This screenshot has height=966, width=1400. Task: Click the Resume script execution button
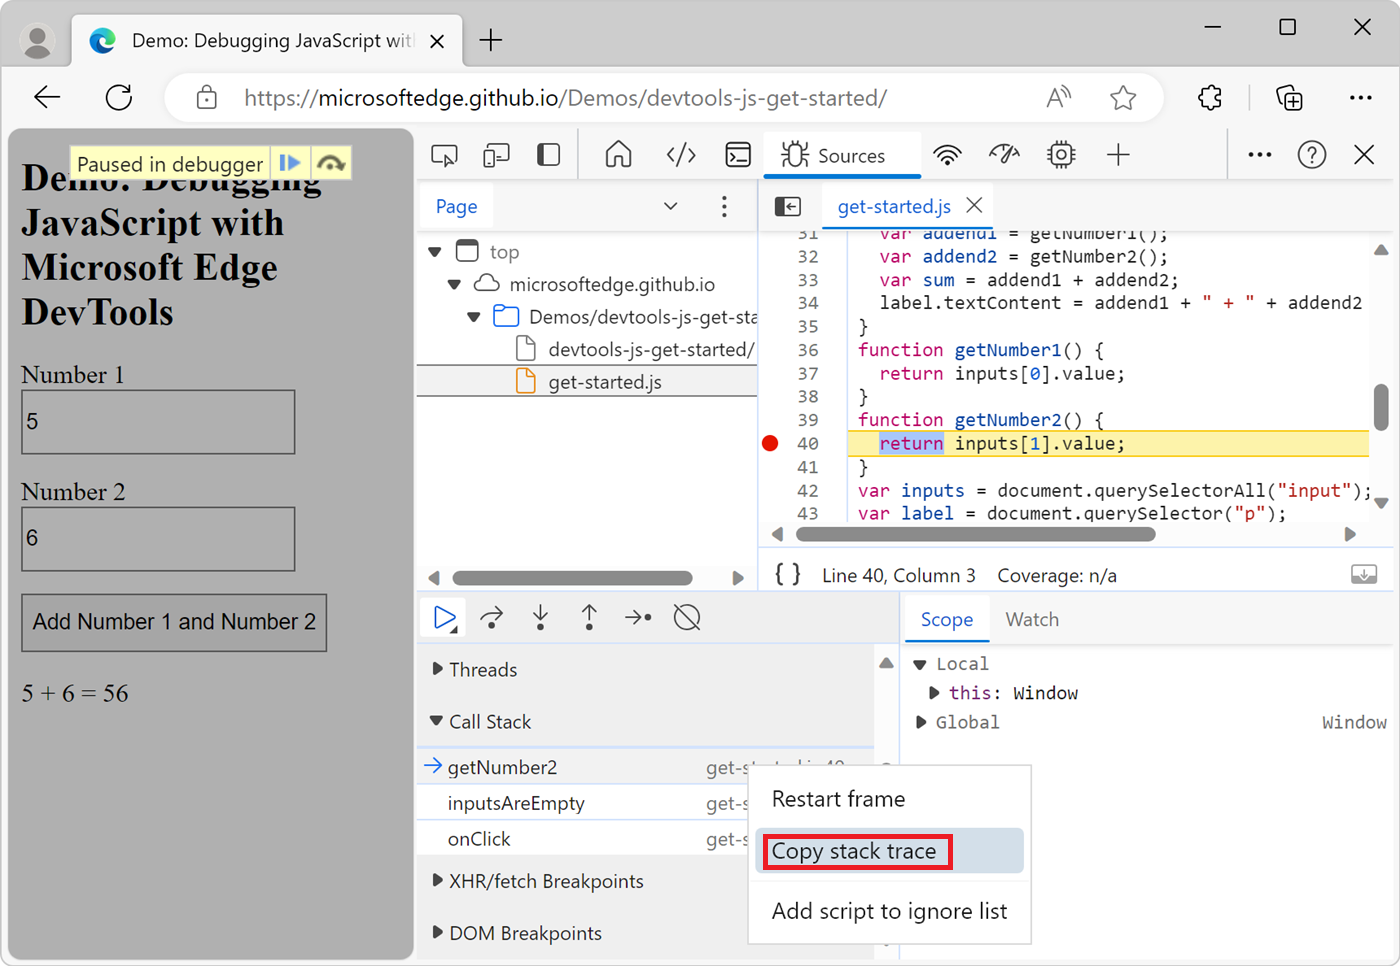point(444,618)
